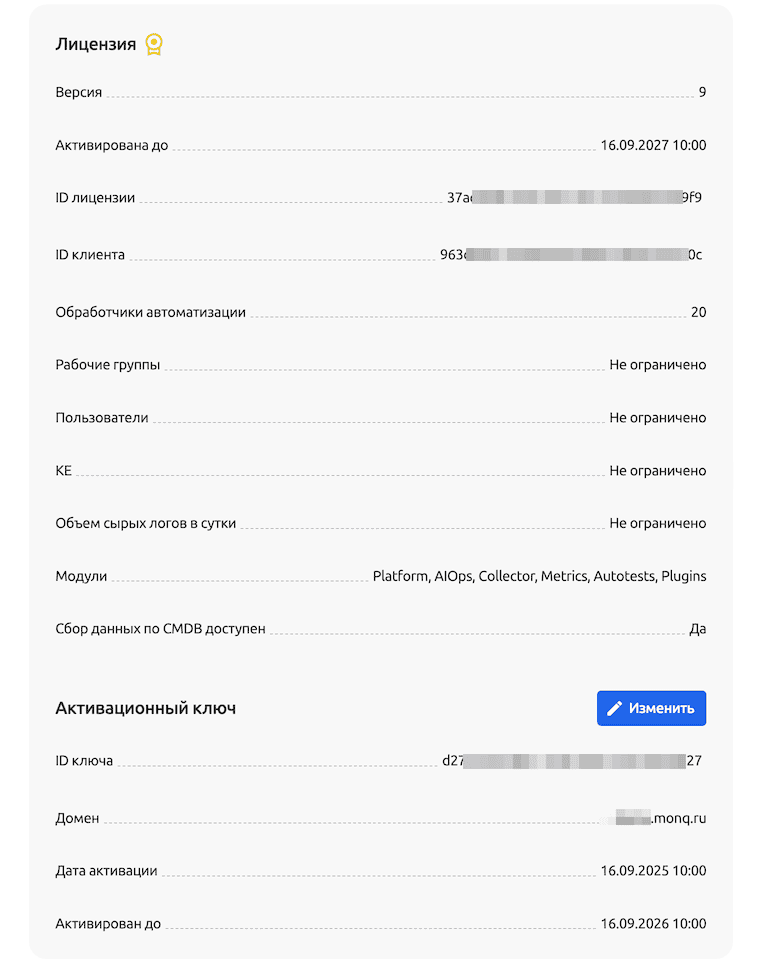The height and width of the screenshot is (968, 770).
Task: Click the Модули list of platform modules
Action: click(539, 576)
